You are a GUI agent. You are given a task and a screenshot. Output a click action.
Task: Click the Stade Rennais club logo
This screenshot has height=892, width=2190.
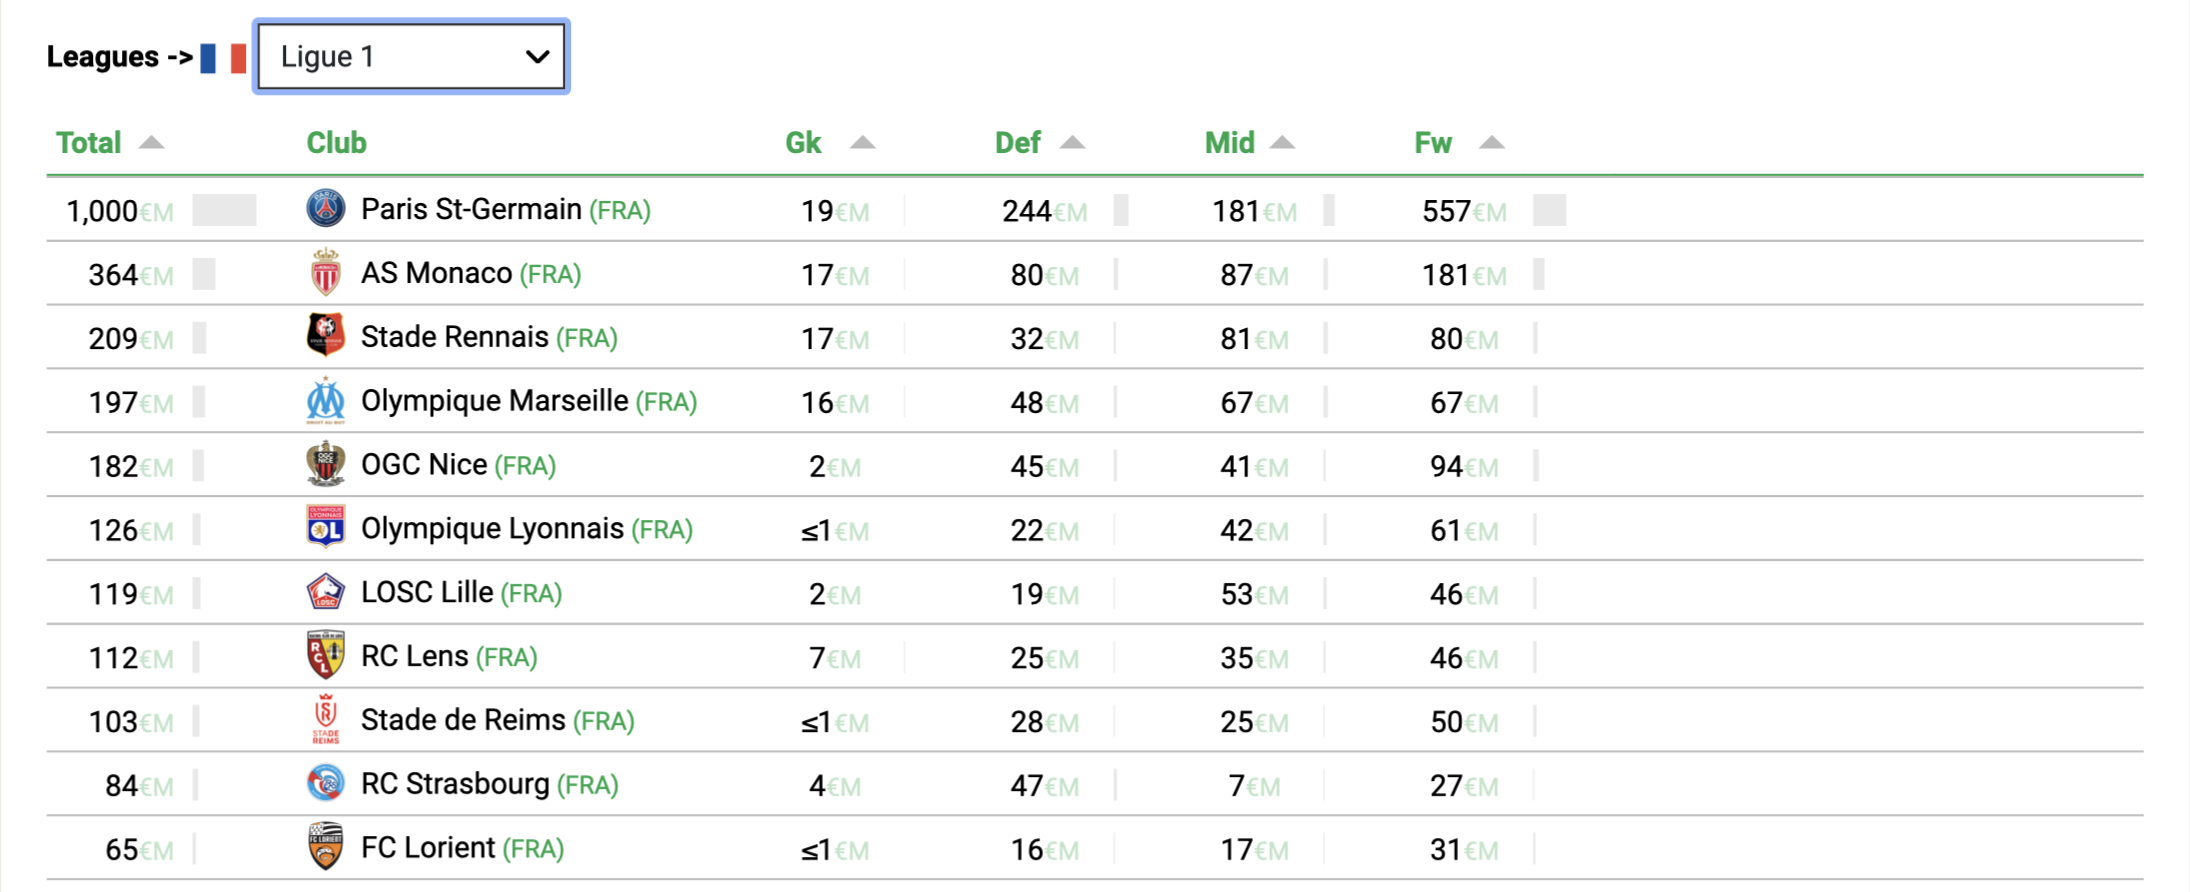tap(326, 336)
